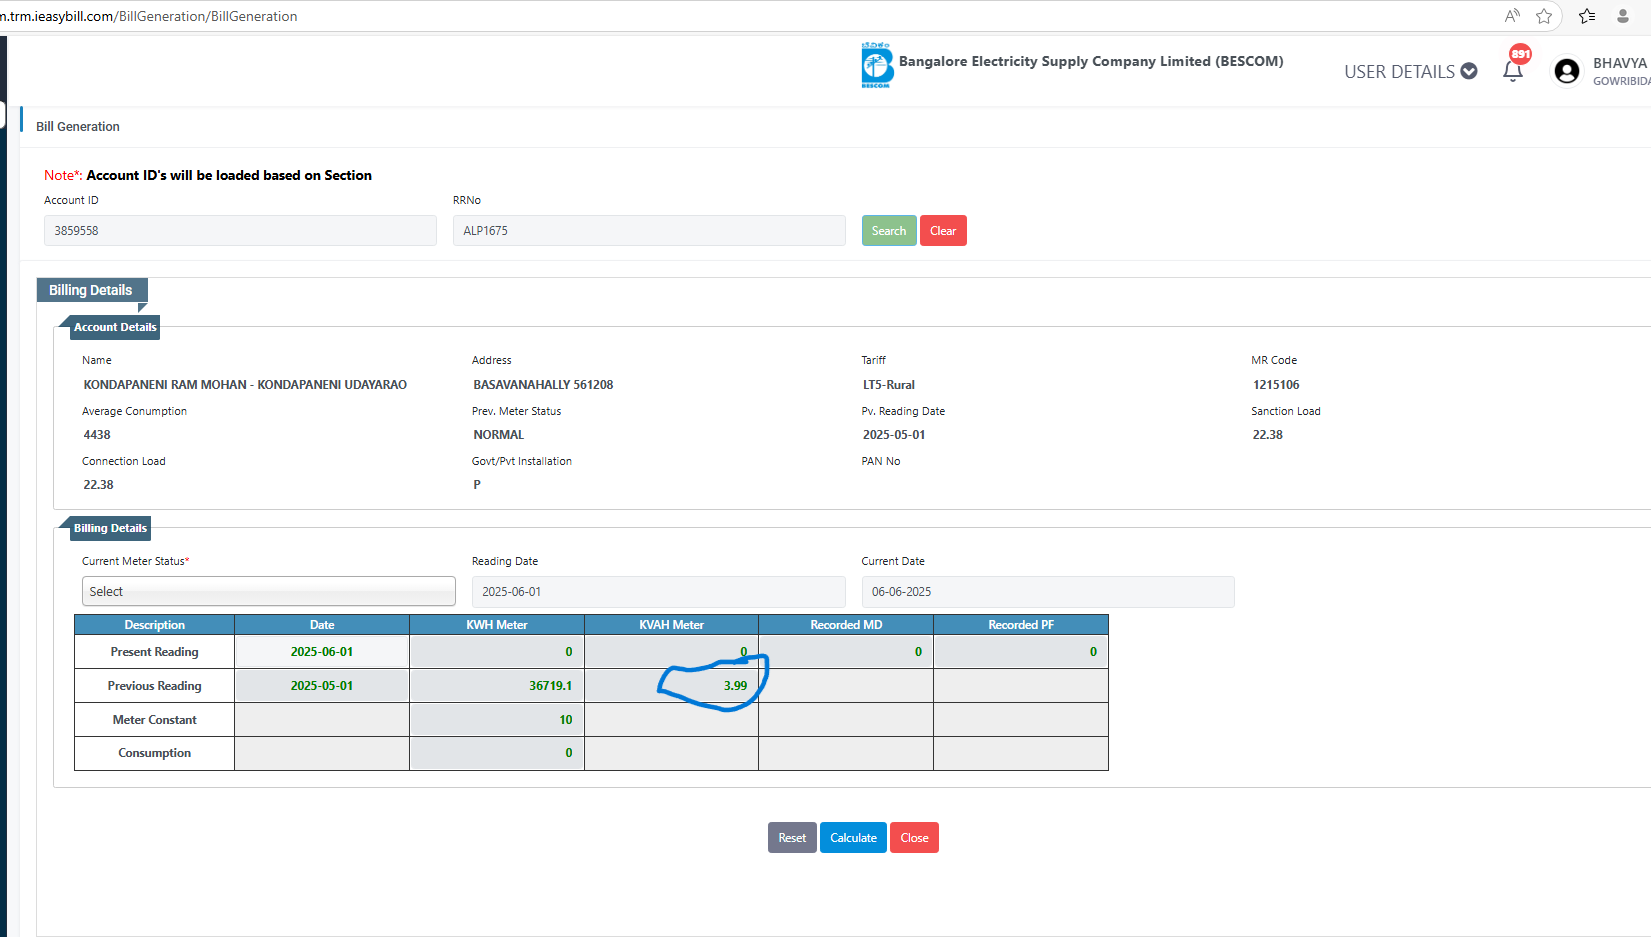Click the BESCOM logo icon
1651x937 pixels.
tap(877, 66)
